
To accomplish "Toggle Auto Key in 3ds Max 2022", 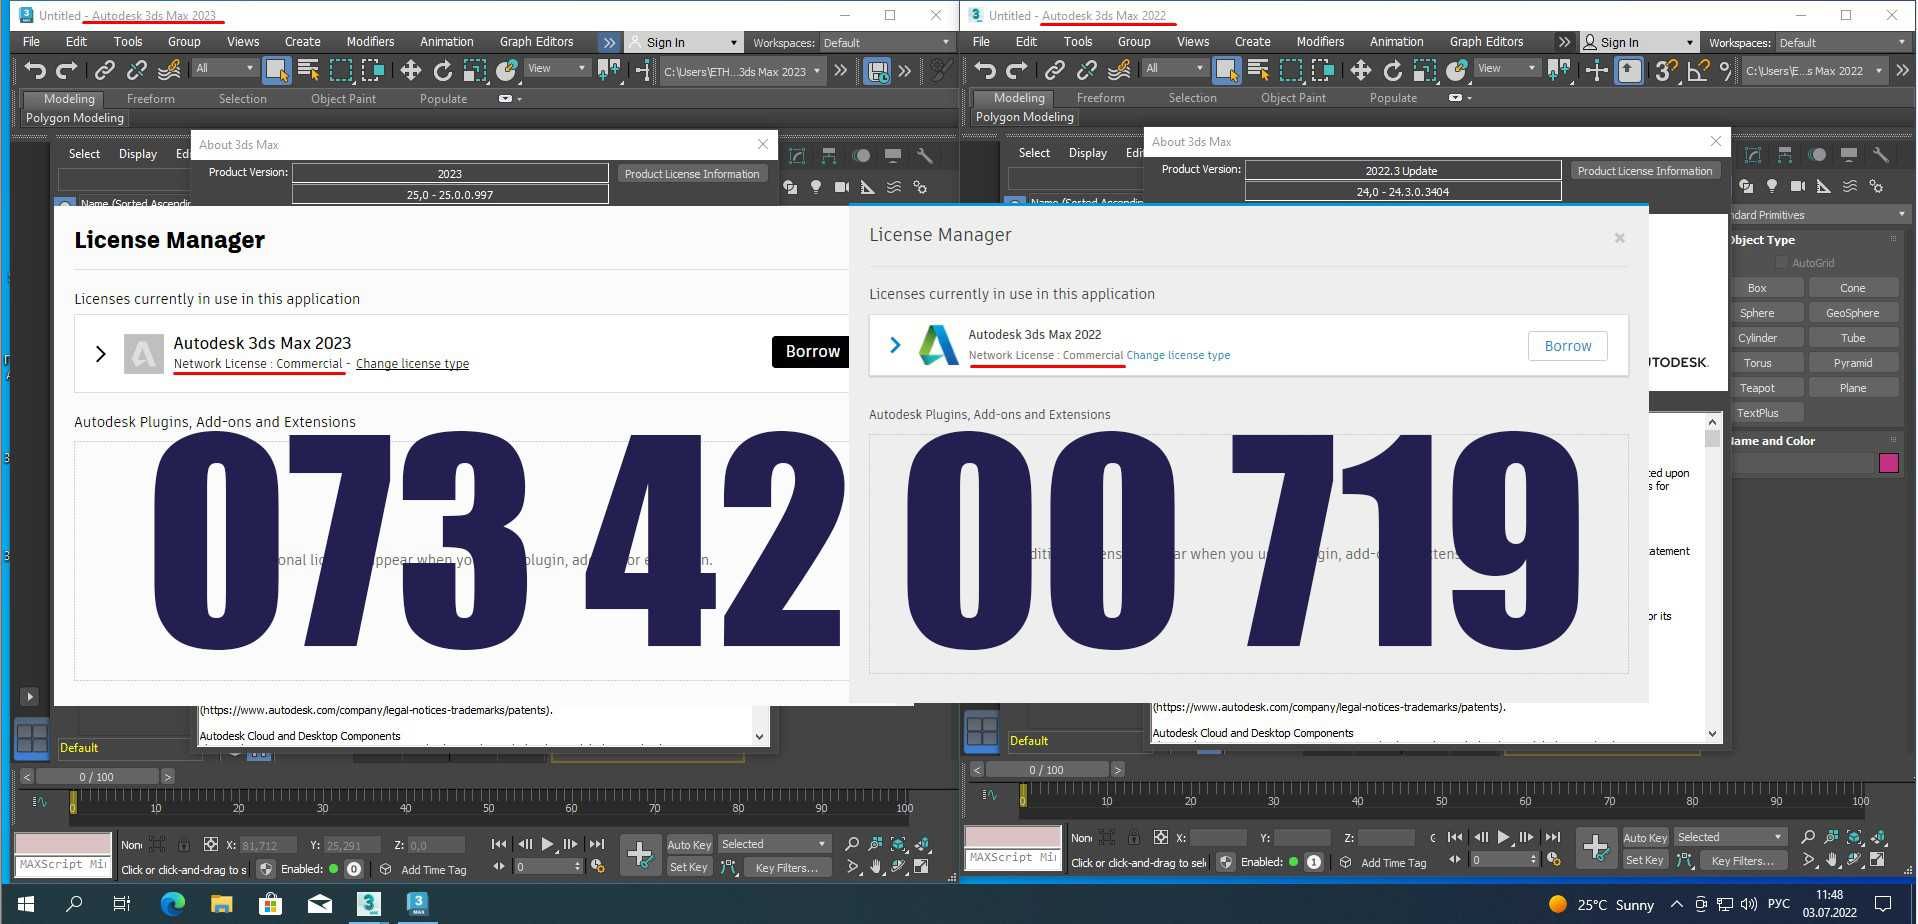I will point(1645,838).
